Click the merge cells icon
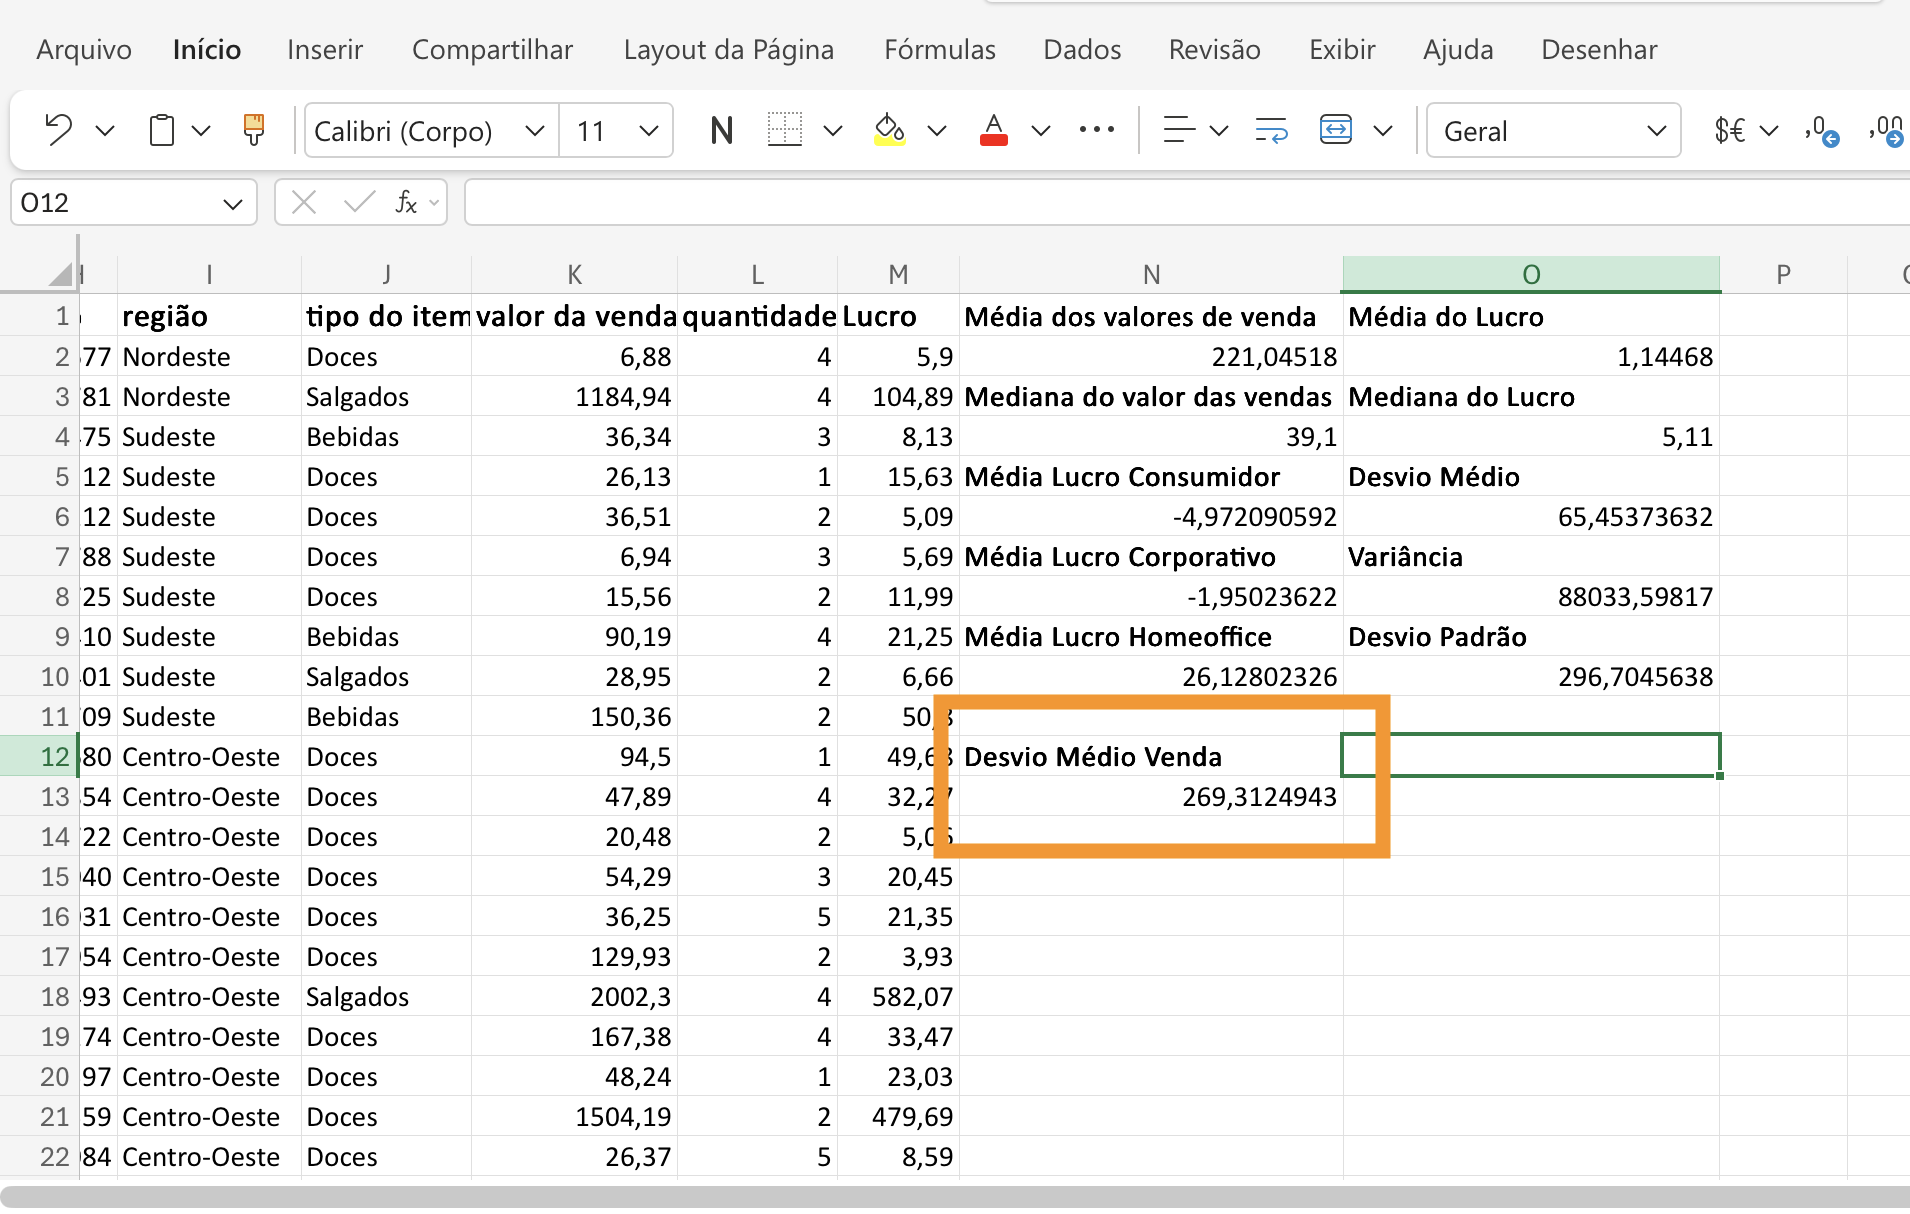1910x1214 pixels. coord(1336,130)
